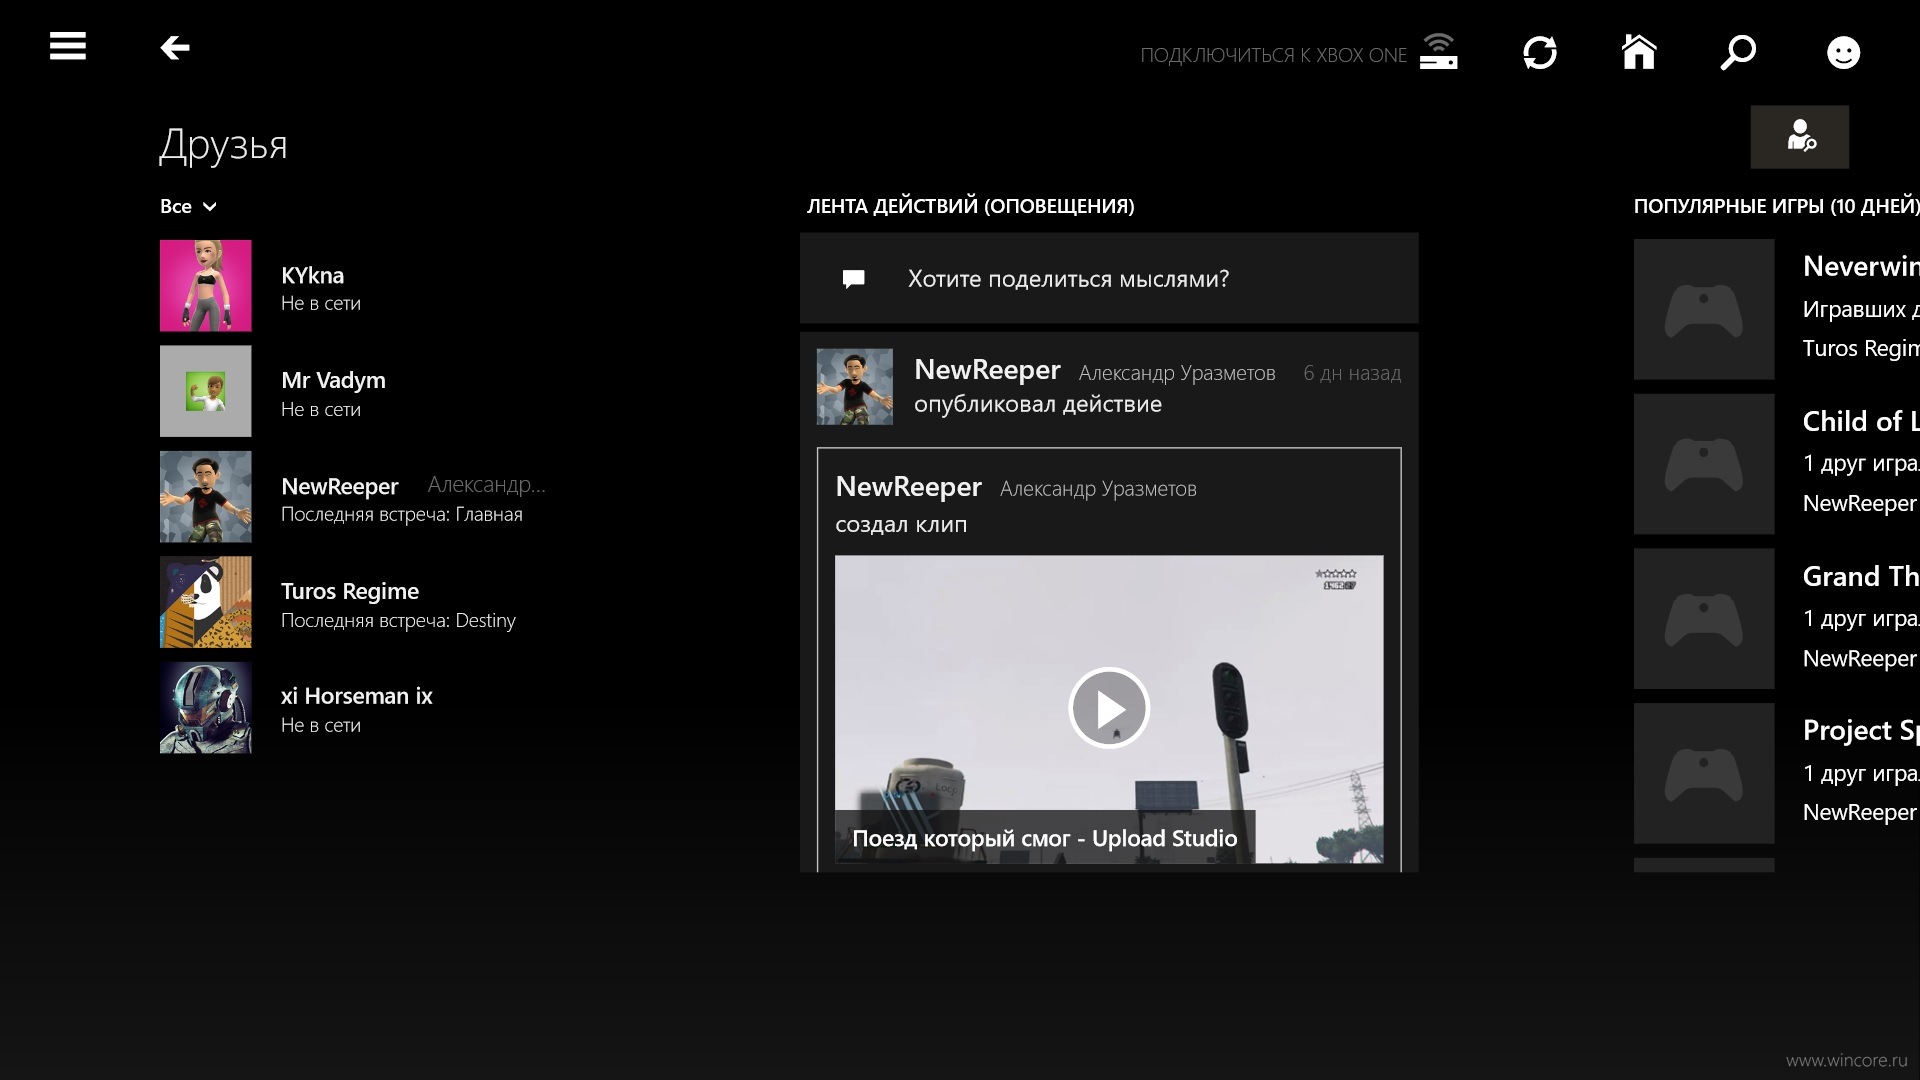The height and width of the screenshot is (1080, 1920).
Task: Select NewReeper in friends list
Action: point(340,486)
